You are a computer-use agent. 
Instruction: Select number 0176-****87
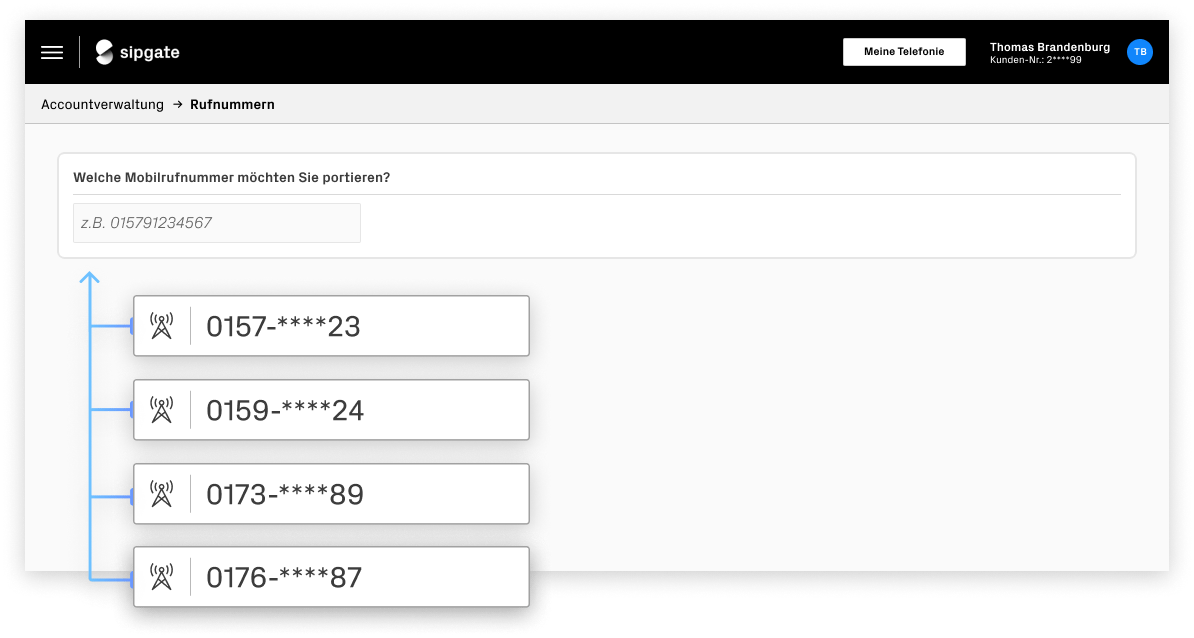click(x=331, y=577)
